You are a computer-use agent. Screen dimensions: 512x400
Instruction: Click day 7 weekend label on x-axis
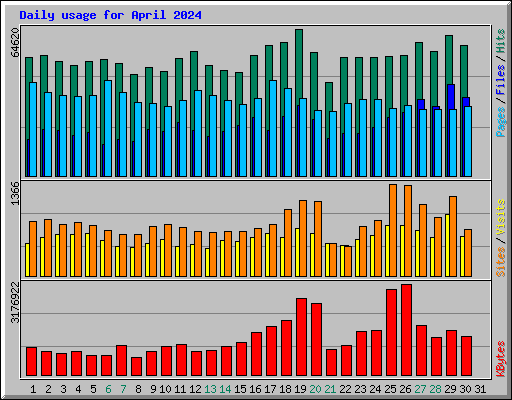click(x=123, y=389)
